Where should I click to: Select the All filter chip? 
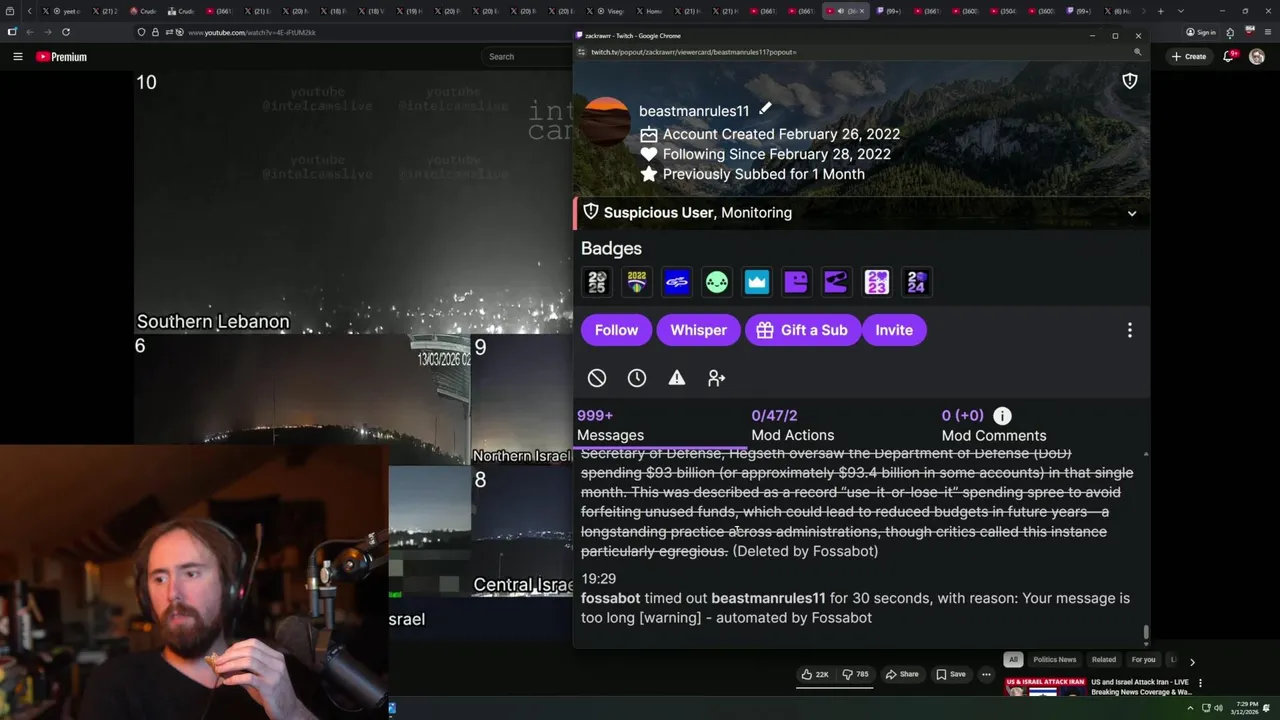click(1013, 660)
